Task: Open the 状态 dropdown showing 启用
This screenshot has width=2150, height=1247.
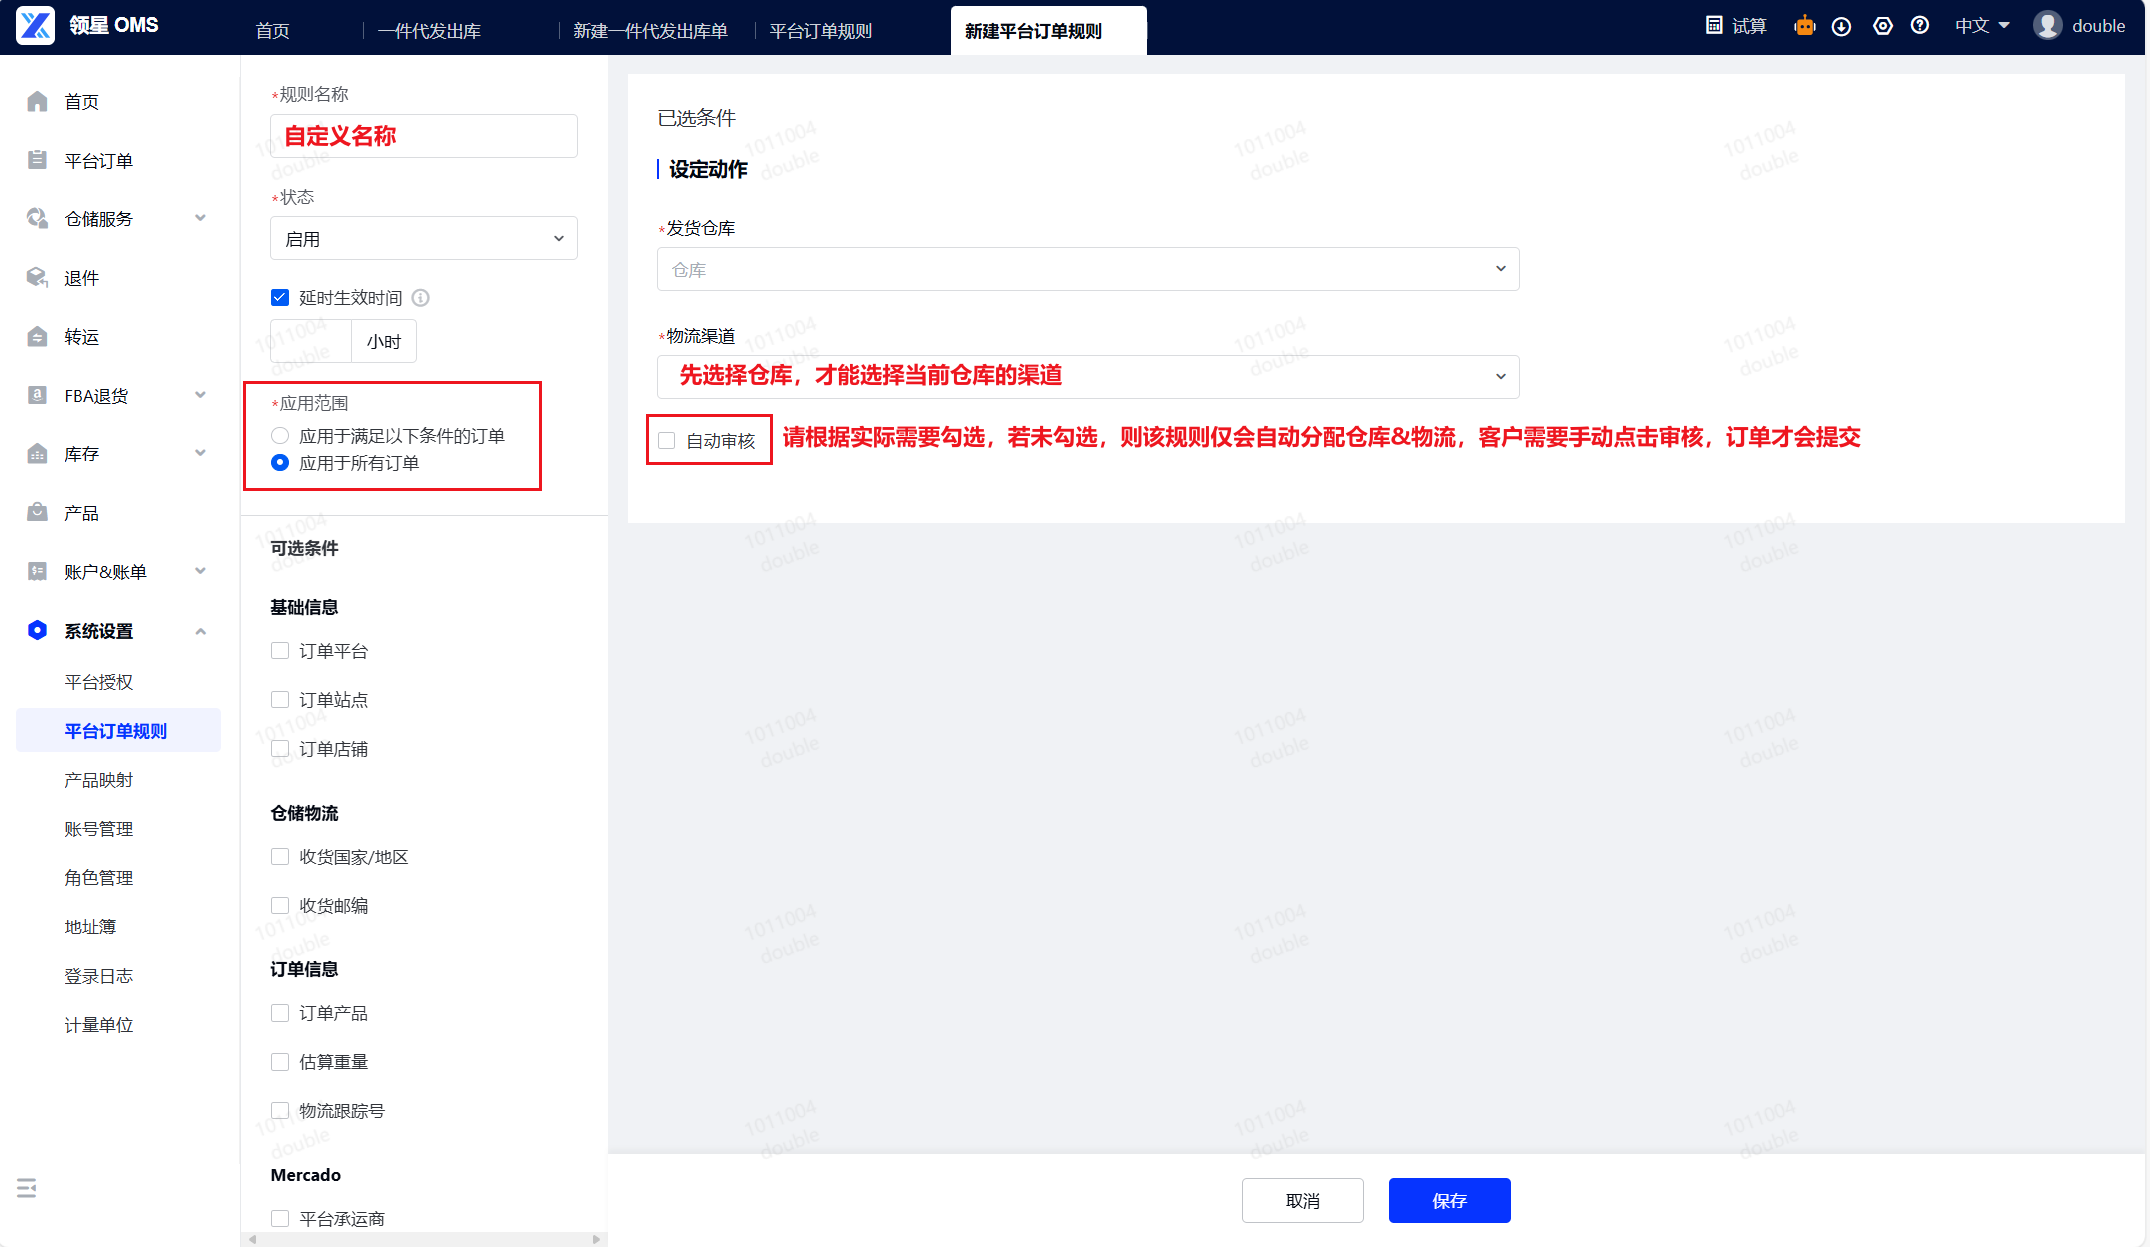Action: click(423, 239)
